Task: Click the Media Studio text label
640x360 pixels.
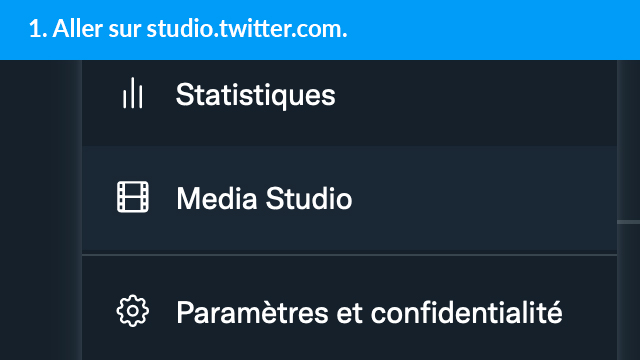Action: [264, 198]
